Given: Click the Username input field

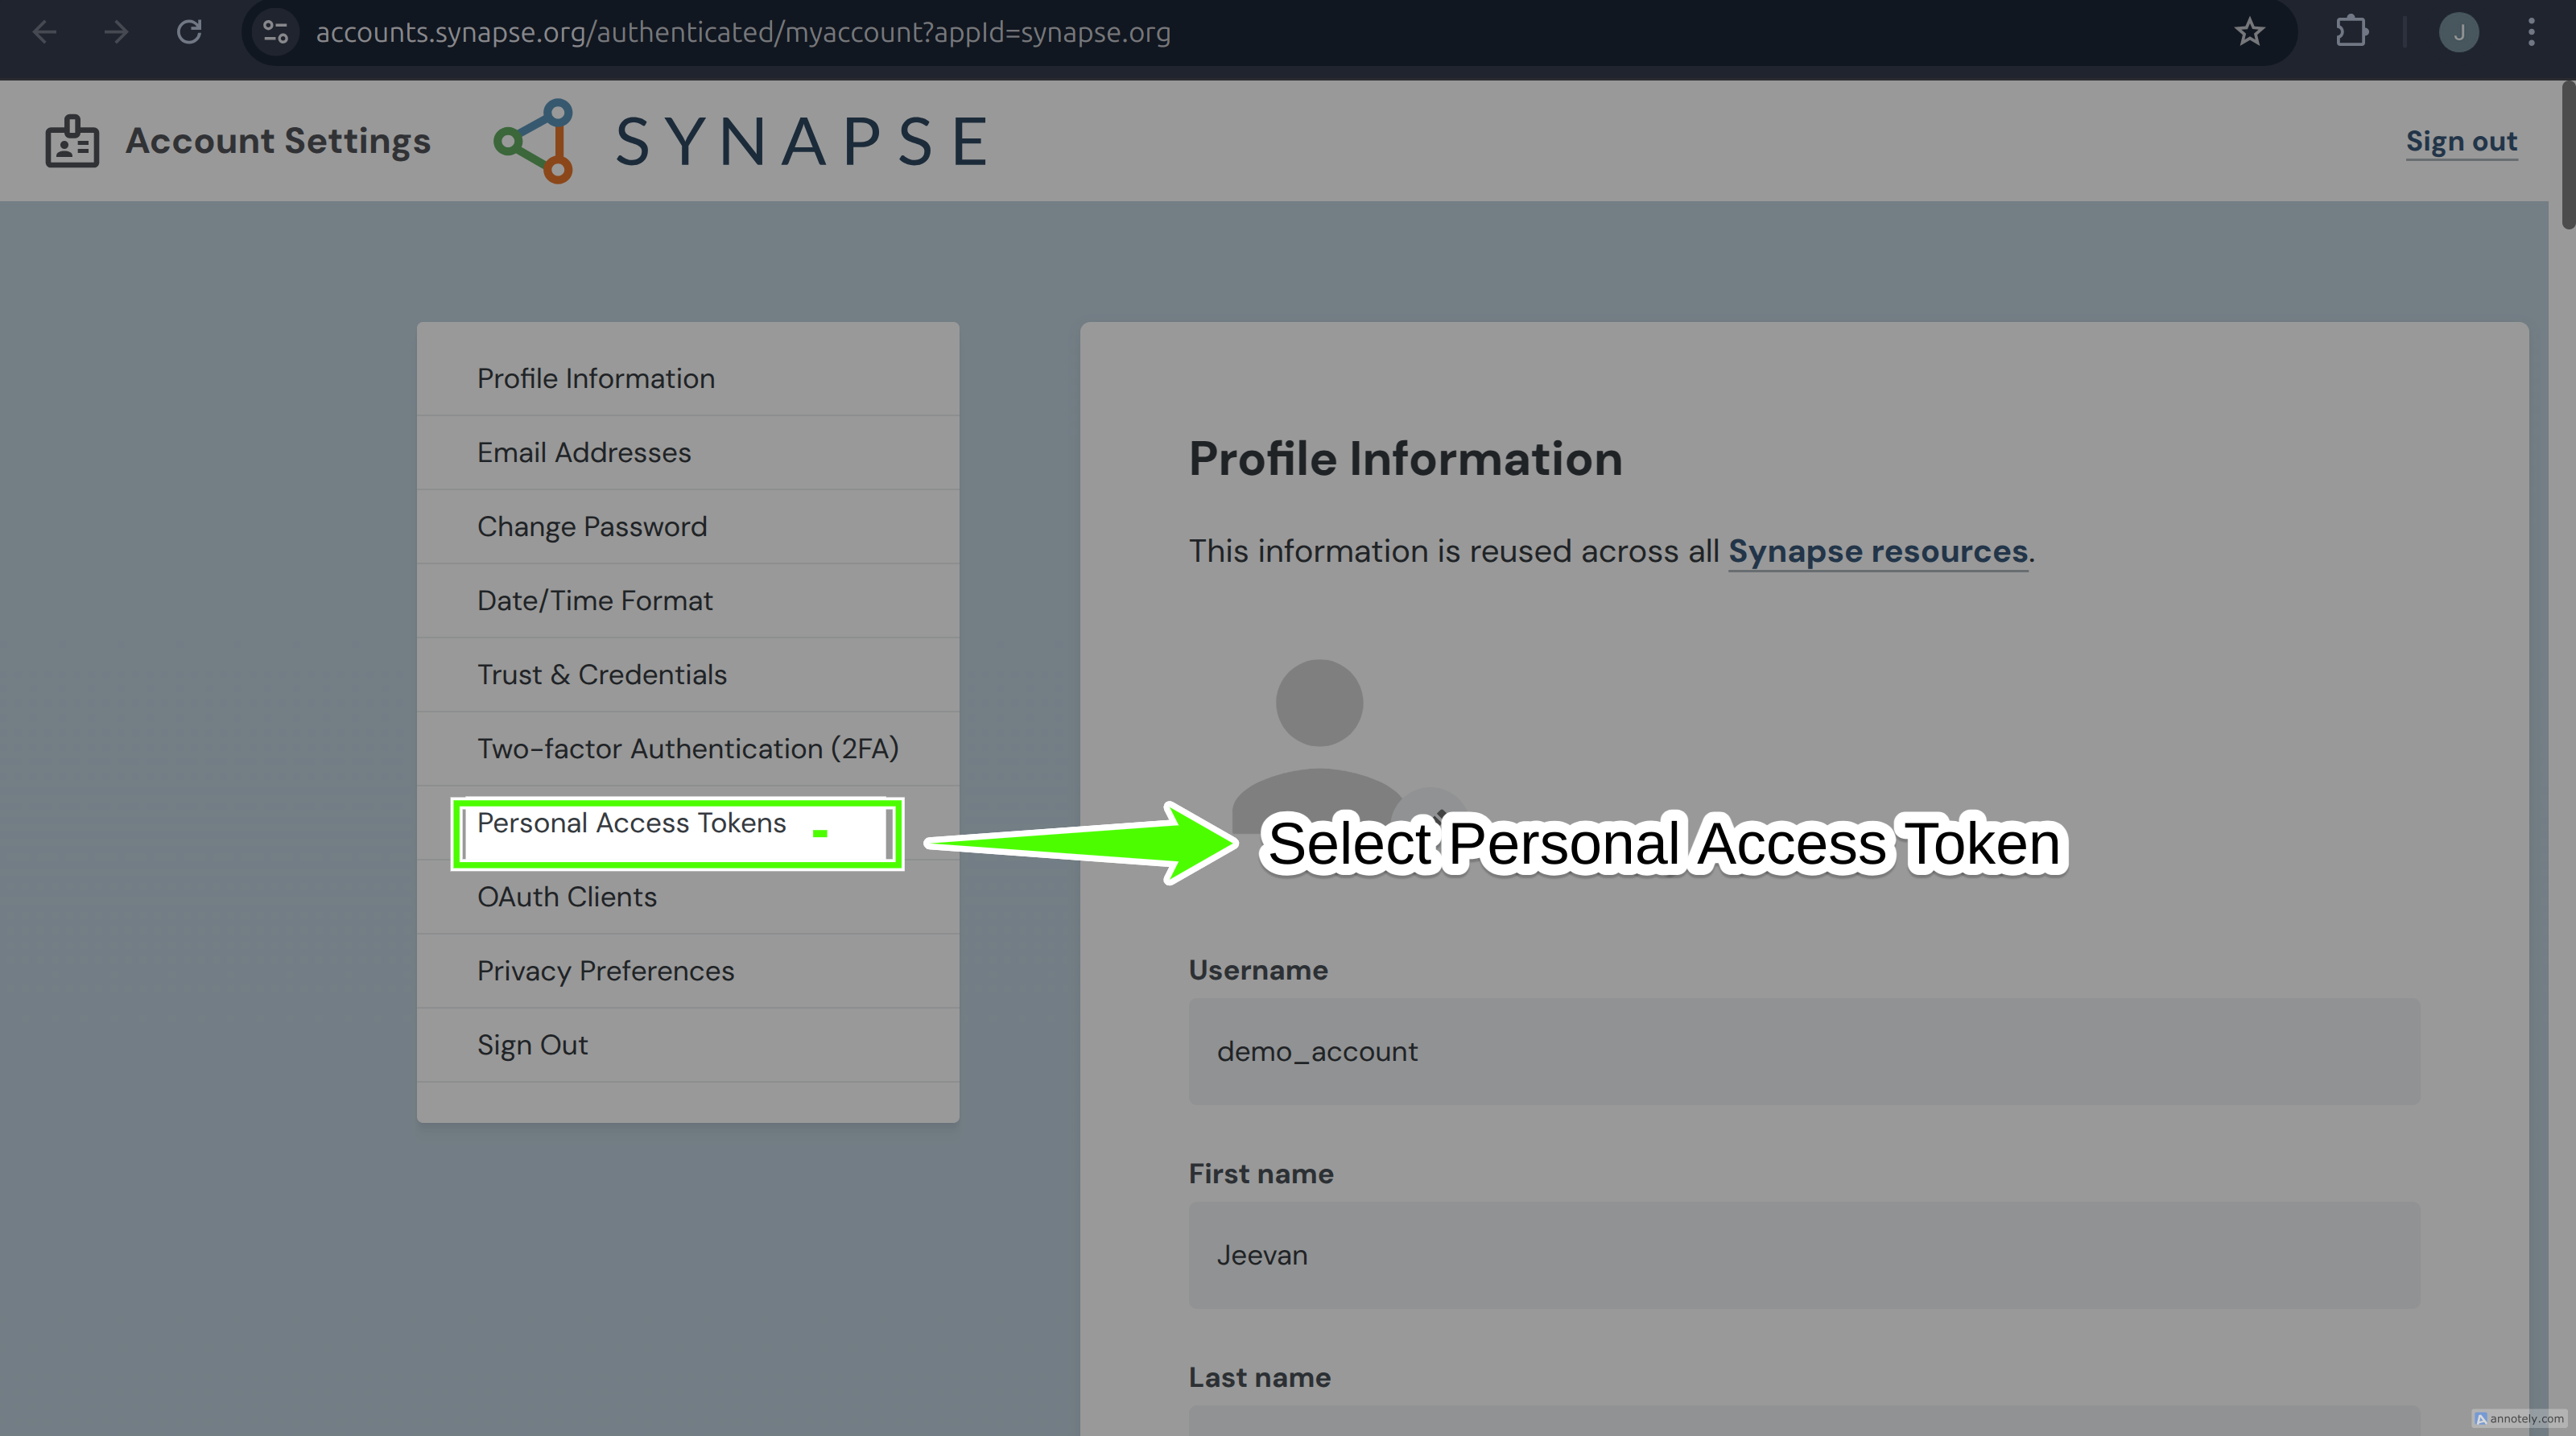Looking at the screenshot, I should point(1803,1051).
